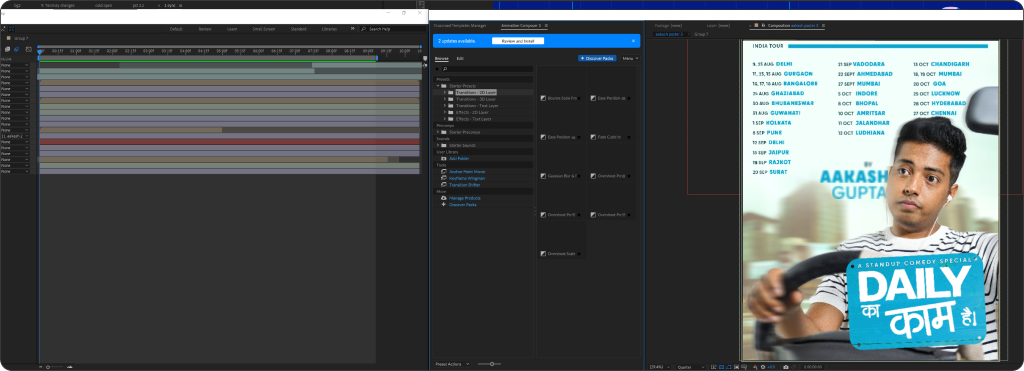Toggle the blue motion blur switch in timeline header
The image size is (1024, 371).
point(16,49)
